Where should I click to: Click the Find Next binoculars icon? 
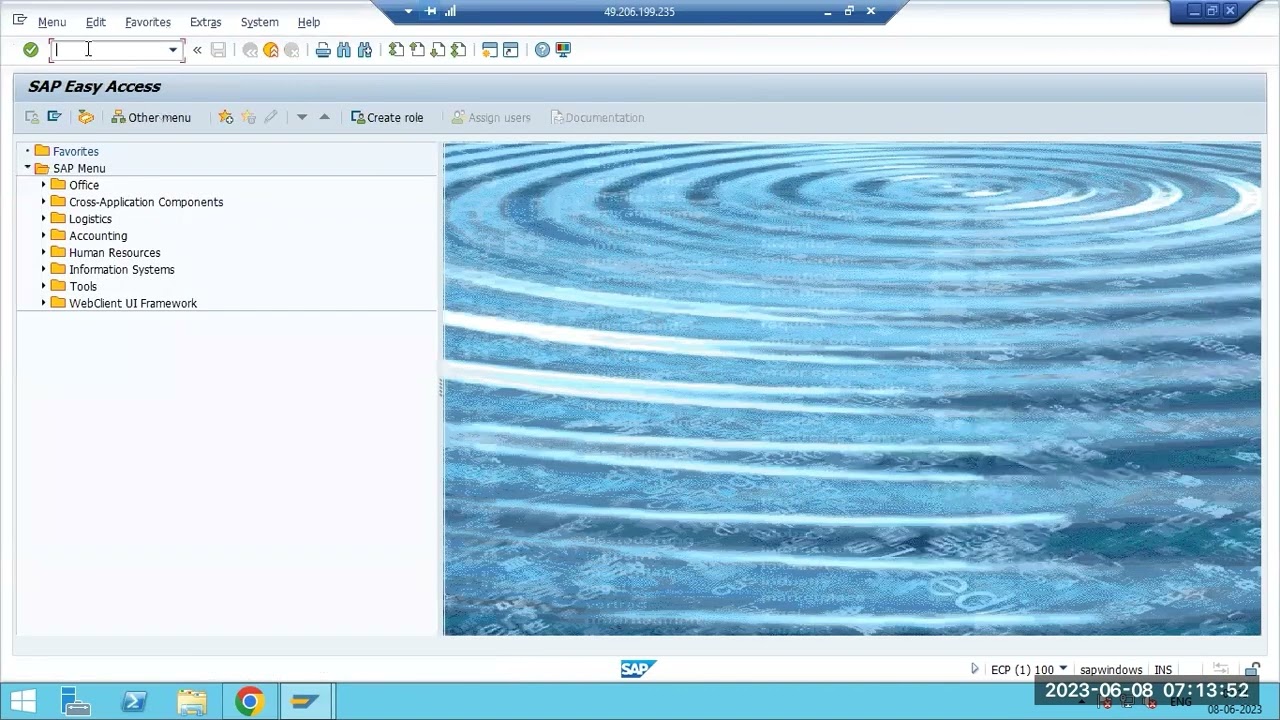365,50
